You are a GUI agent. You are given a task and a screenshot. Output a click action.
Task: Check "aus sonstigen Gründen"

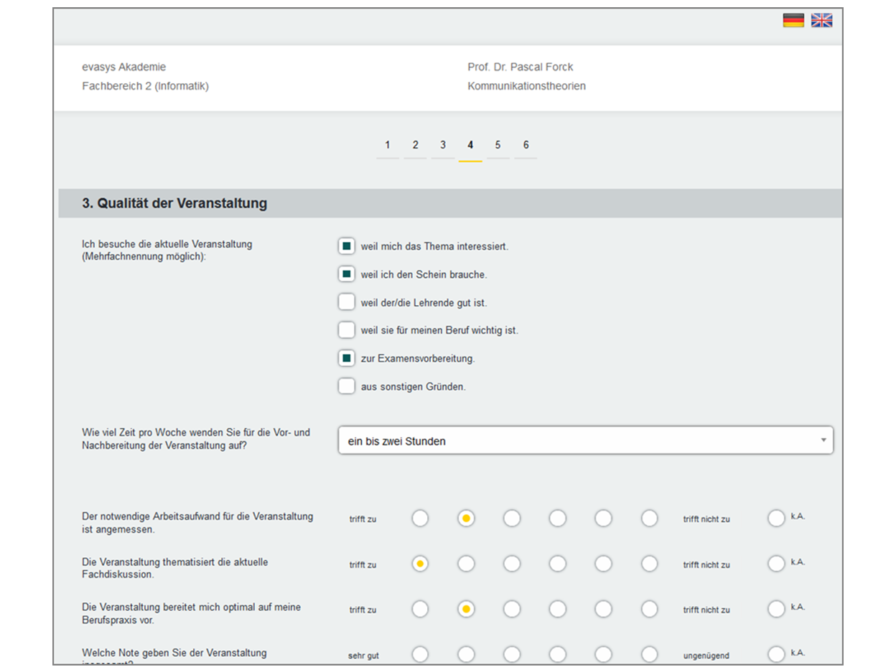pos(345,386)
